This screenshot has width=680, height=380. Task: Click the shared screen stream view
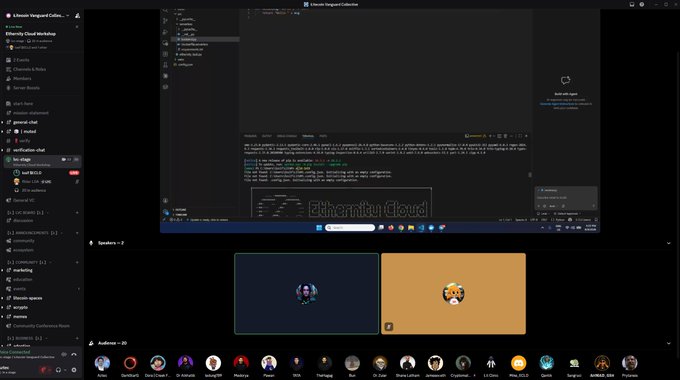point(380,121)
